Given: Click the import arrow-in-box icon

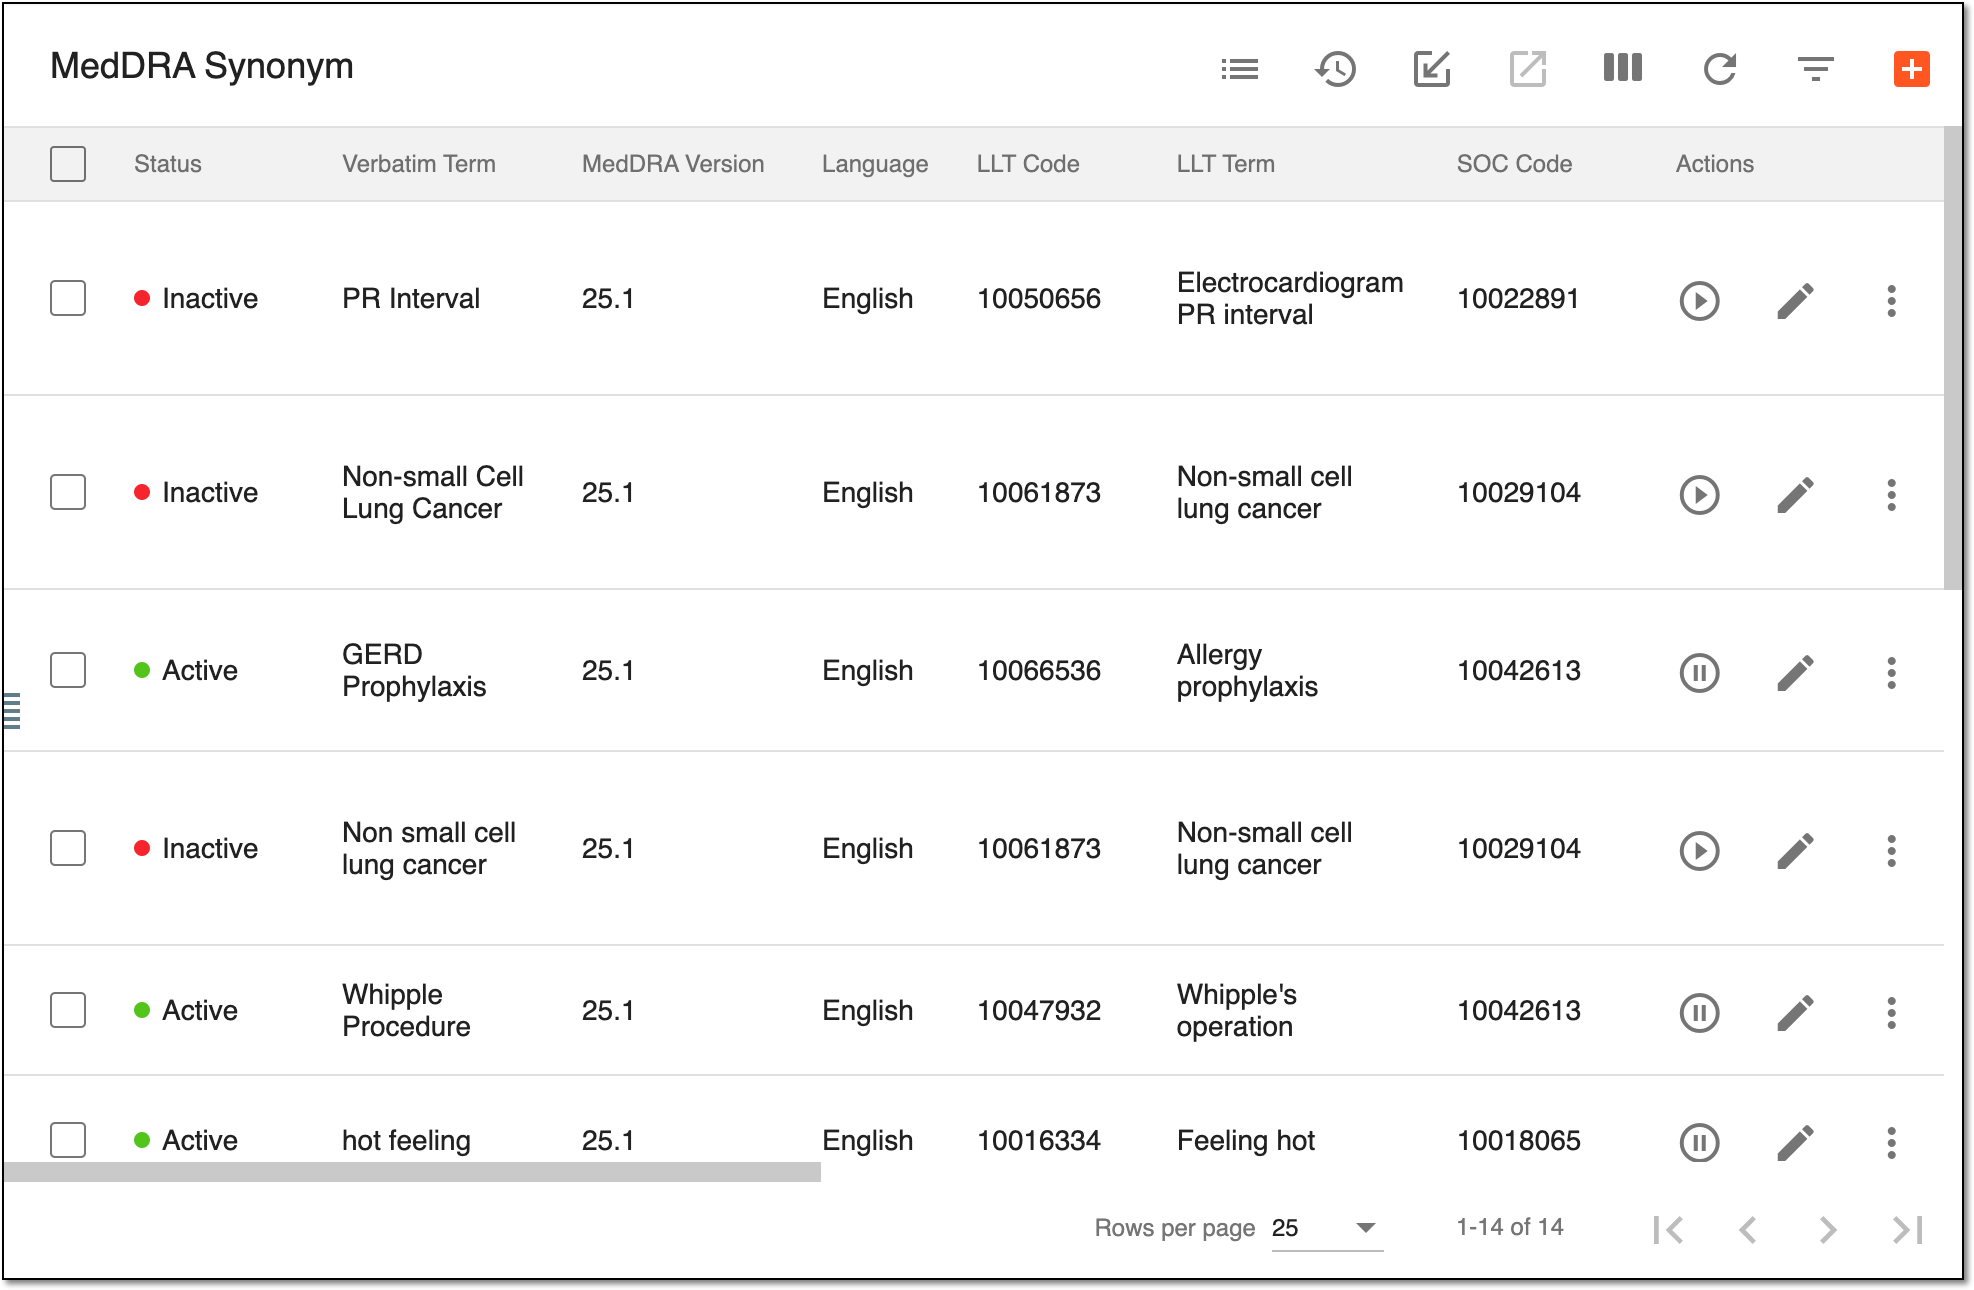Looking at the screenshot, I should point(1431,69).
